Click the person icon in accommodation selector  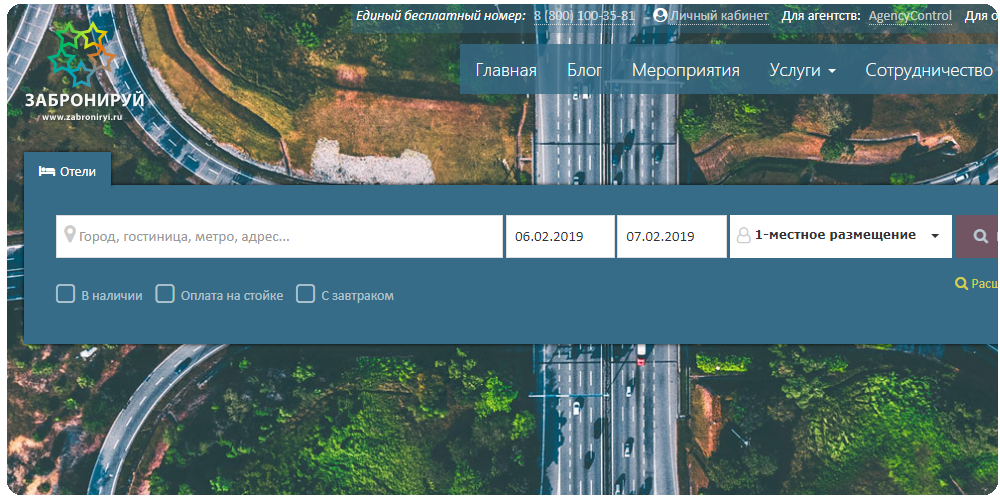pos(744,236)
